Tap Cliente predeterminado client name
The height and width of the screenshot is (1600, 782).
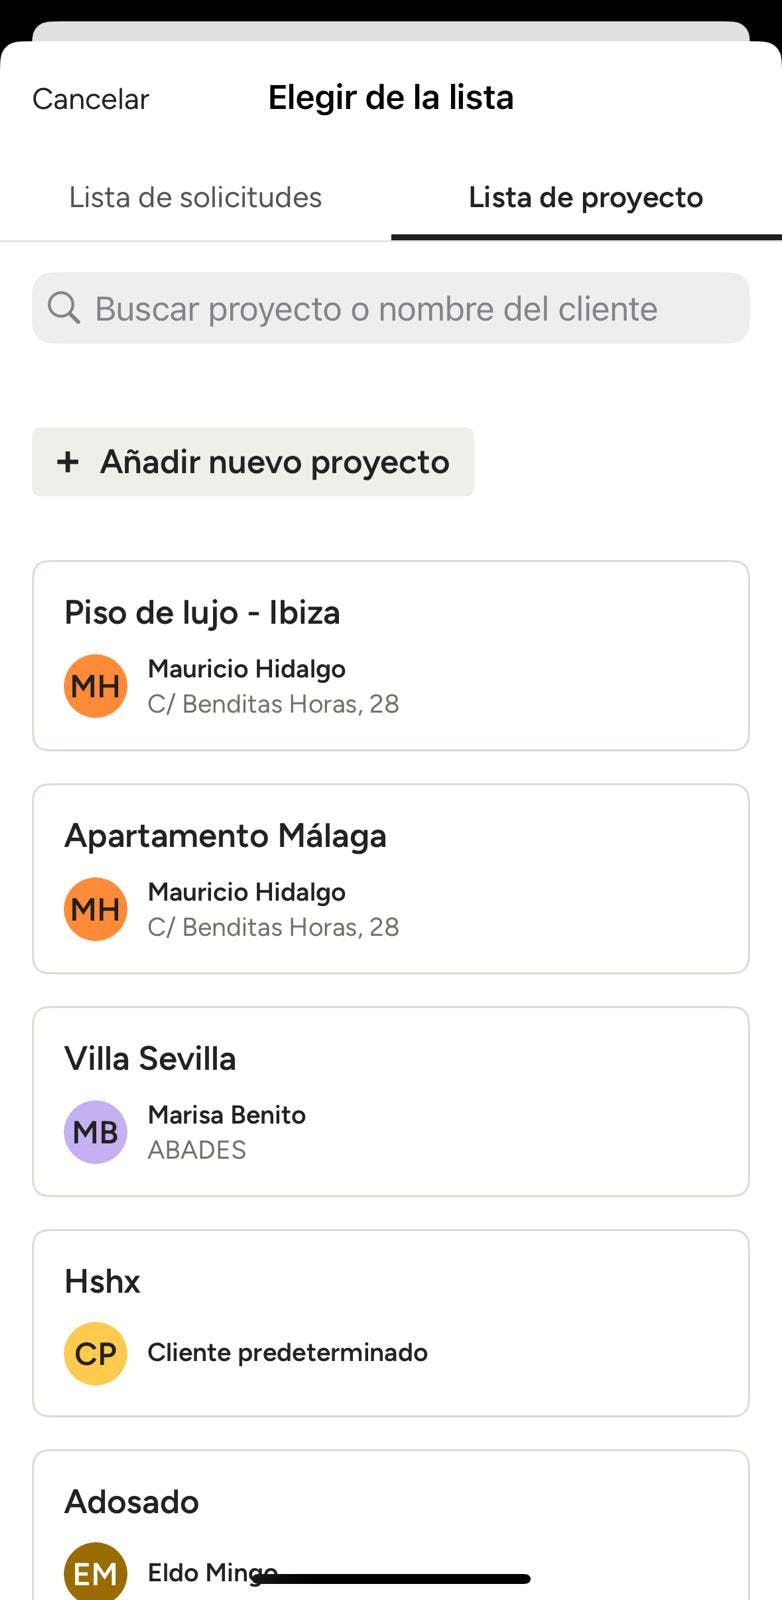point(287,1353)
